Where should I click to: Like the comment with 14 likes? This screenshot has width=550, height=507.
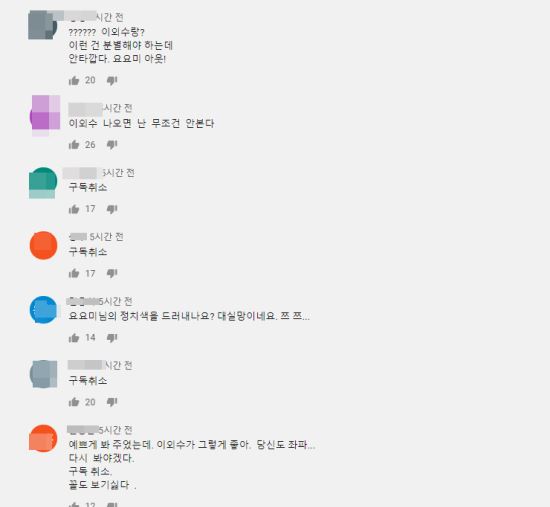pos(74,338)
